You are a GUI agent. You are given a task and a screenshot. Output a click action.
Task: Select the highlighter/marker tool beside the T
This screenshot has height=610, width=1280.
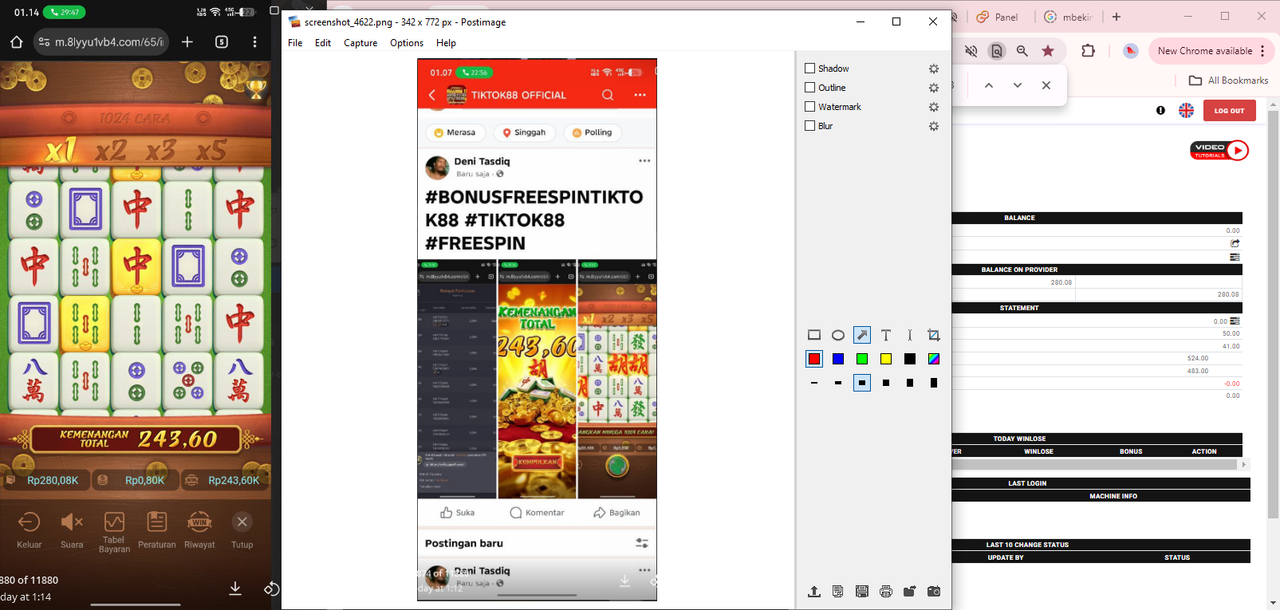pos(910,335)
